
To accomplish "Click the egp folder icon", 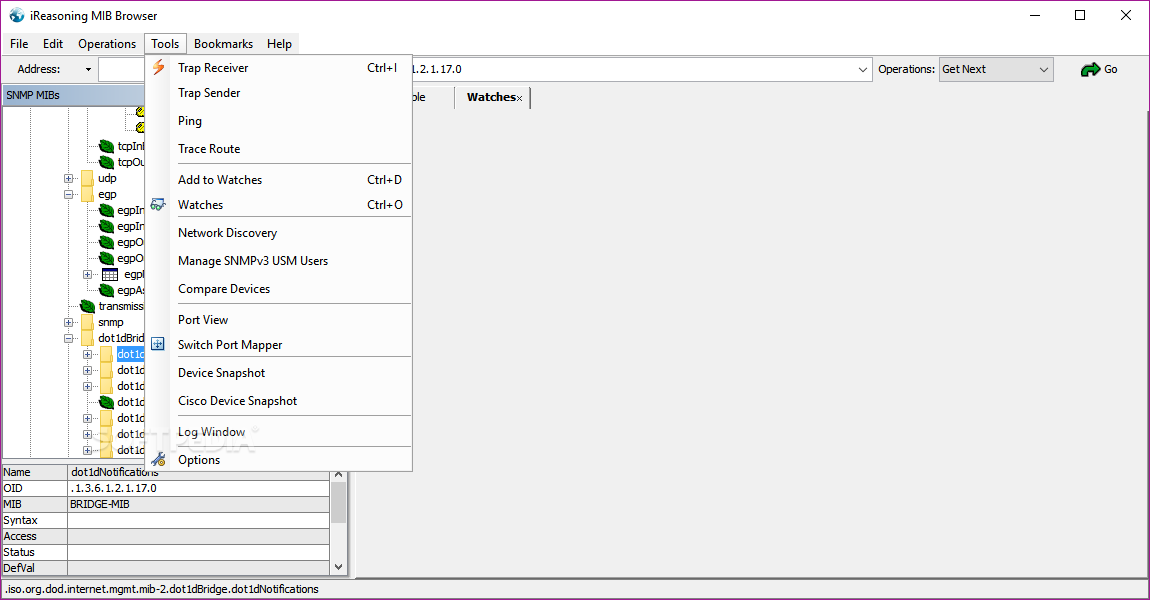I will 87,194.
